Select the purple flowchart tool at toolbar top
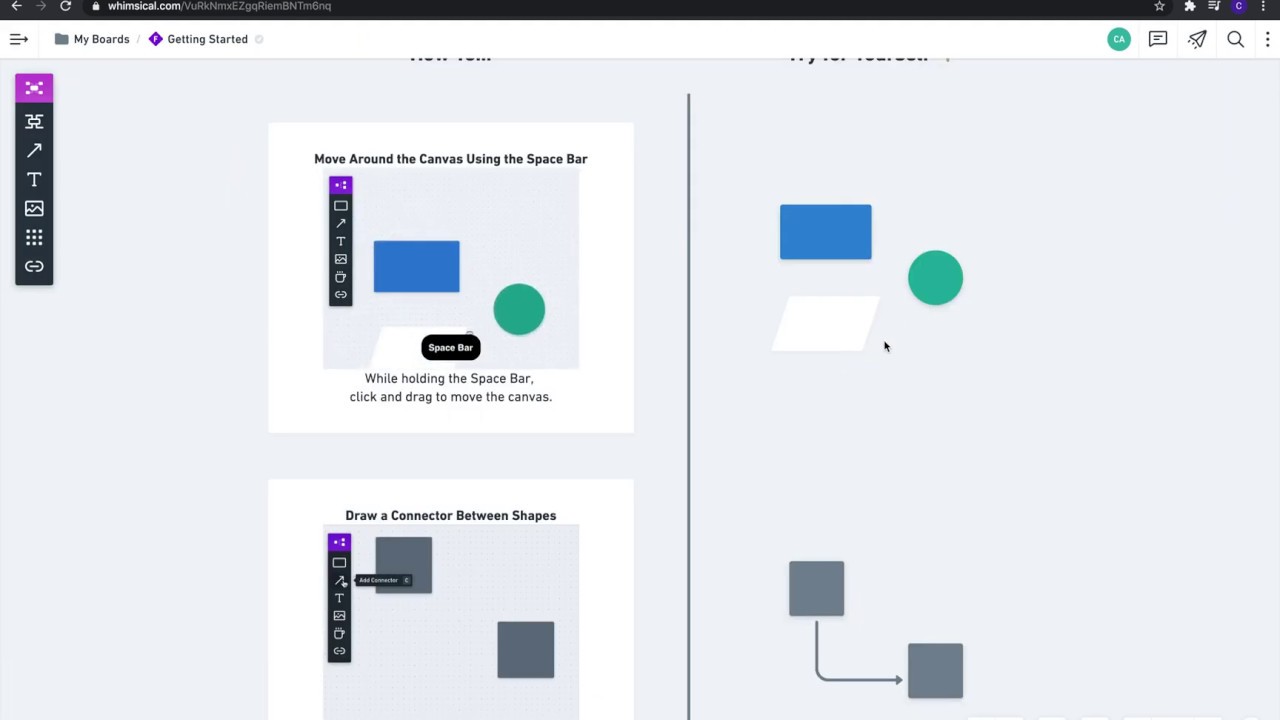 tap(34, 88)
